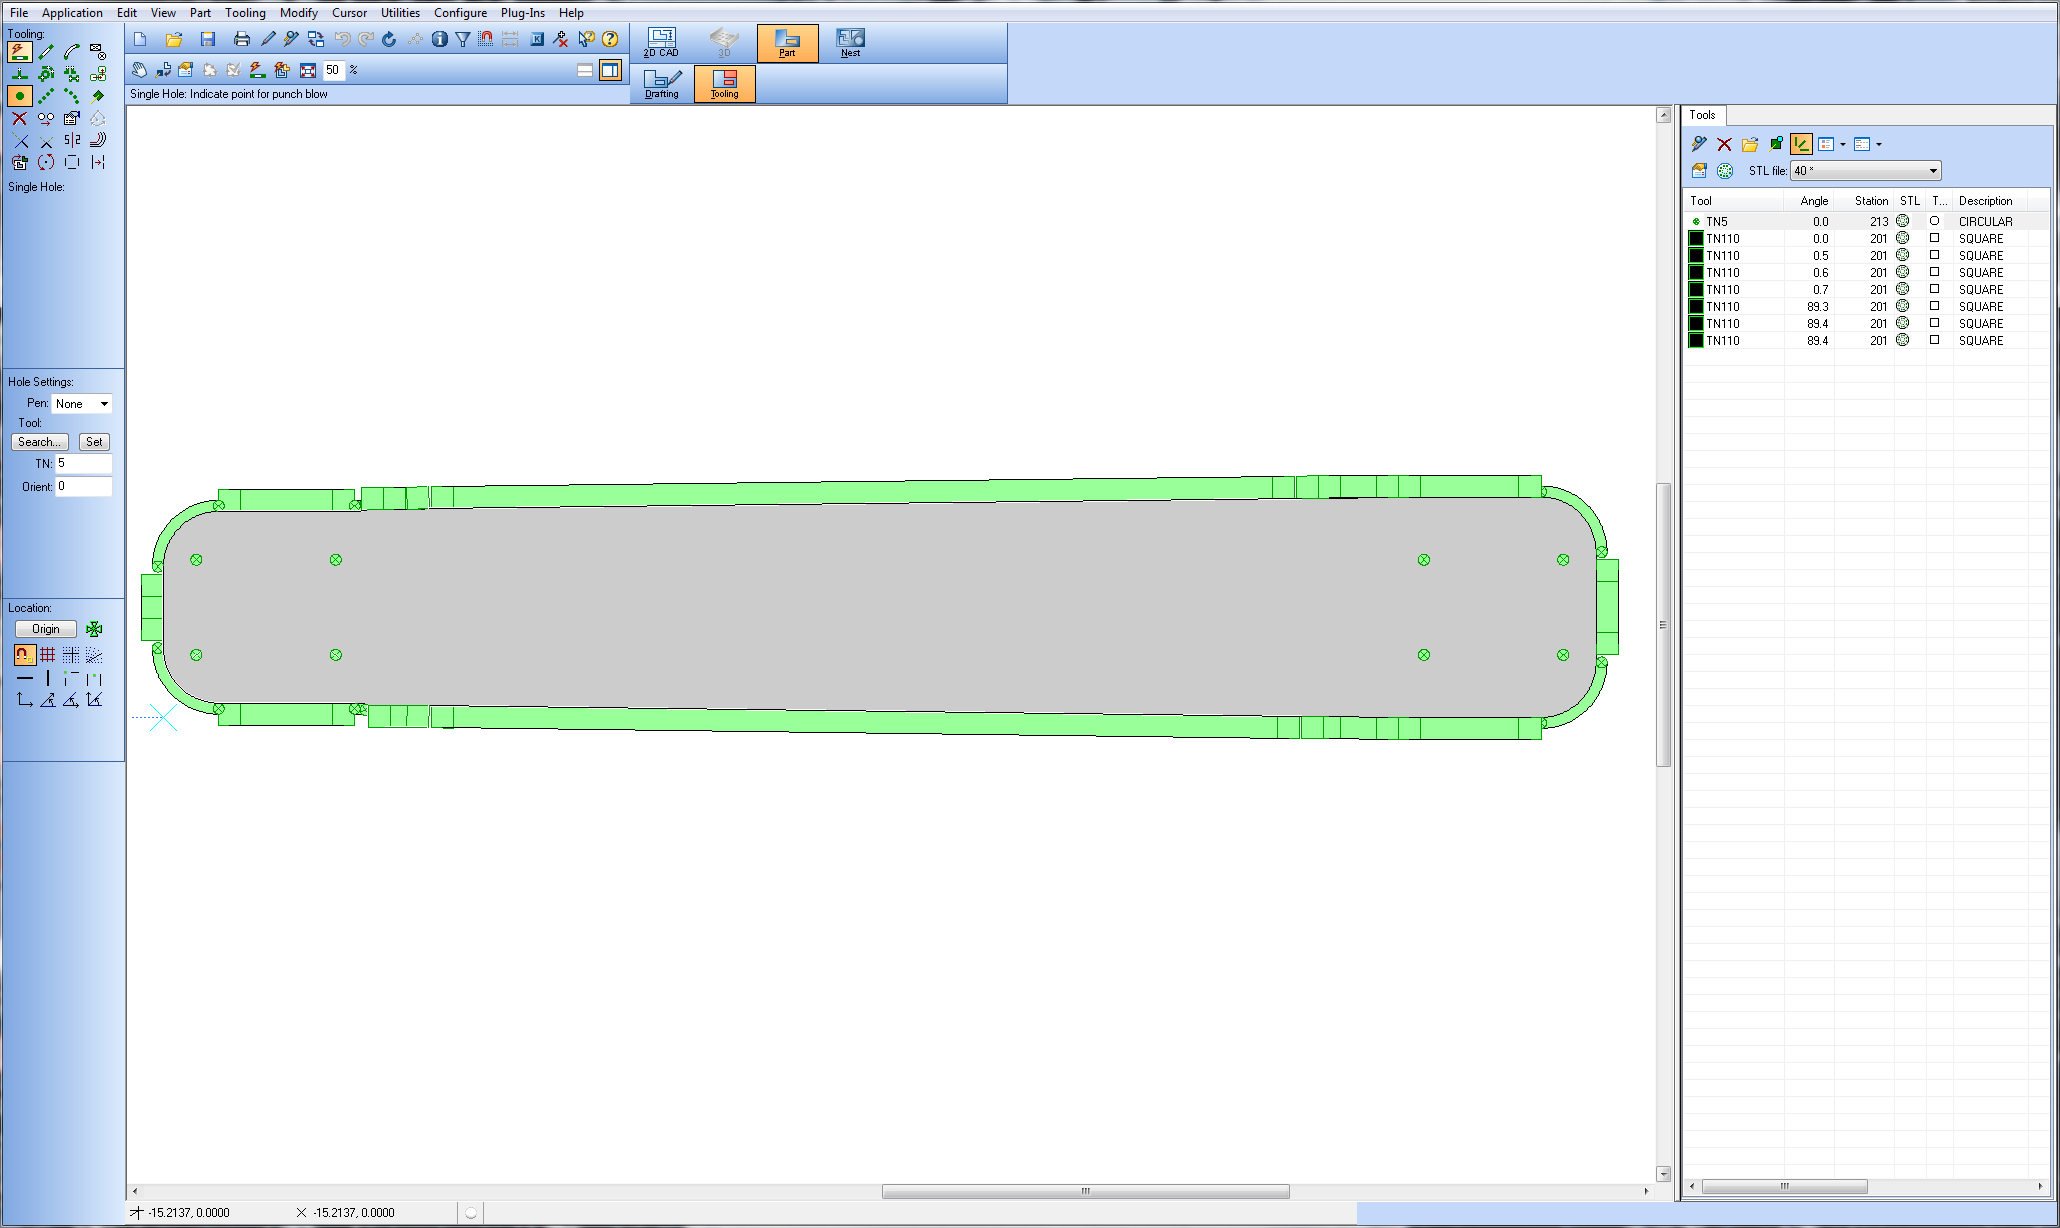This screenshot has height=1228, width=2060.
Task: Click the green turret icon beside STL file
Action: [1725, 171]
